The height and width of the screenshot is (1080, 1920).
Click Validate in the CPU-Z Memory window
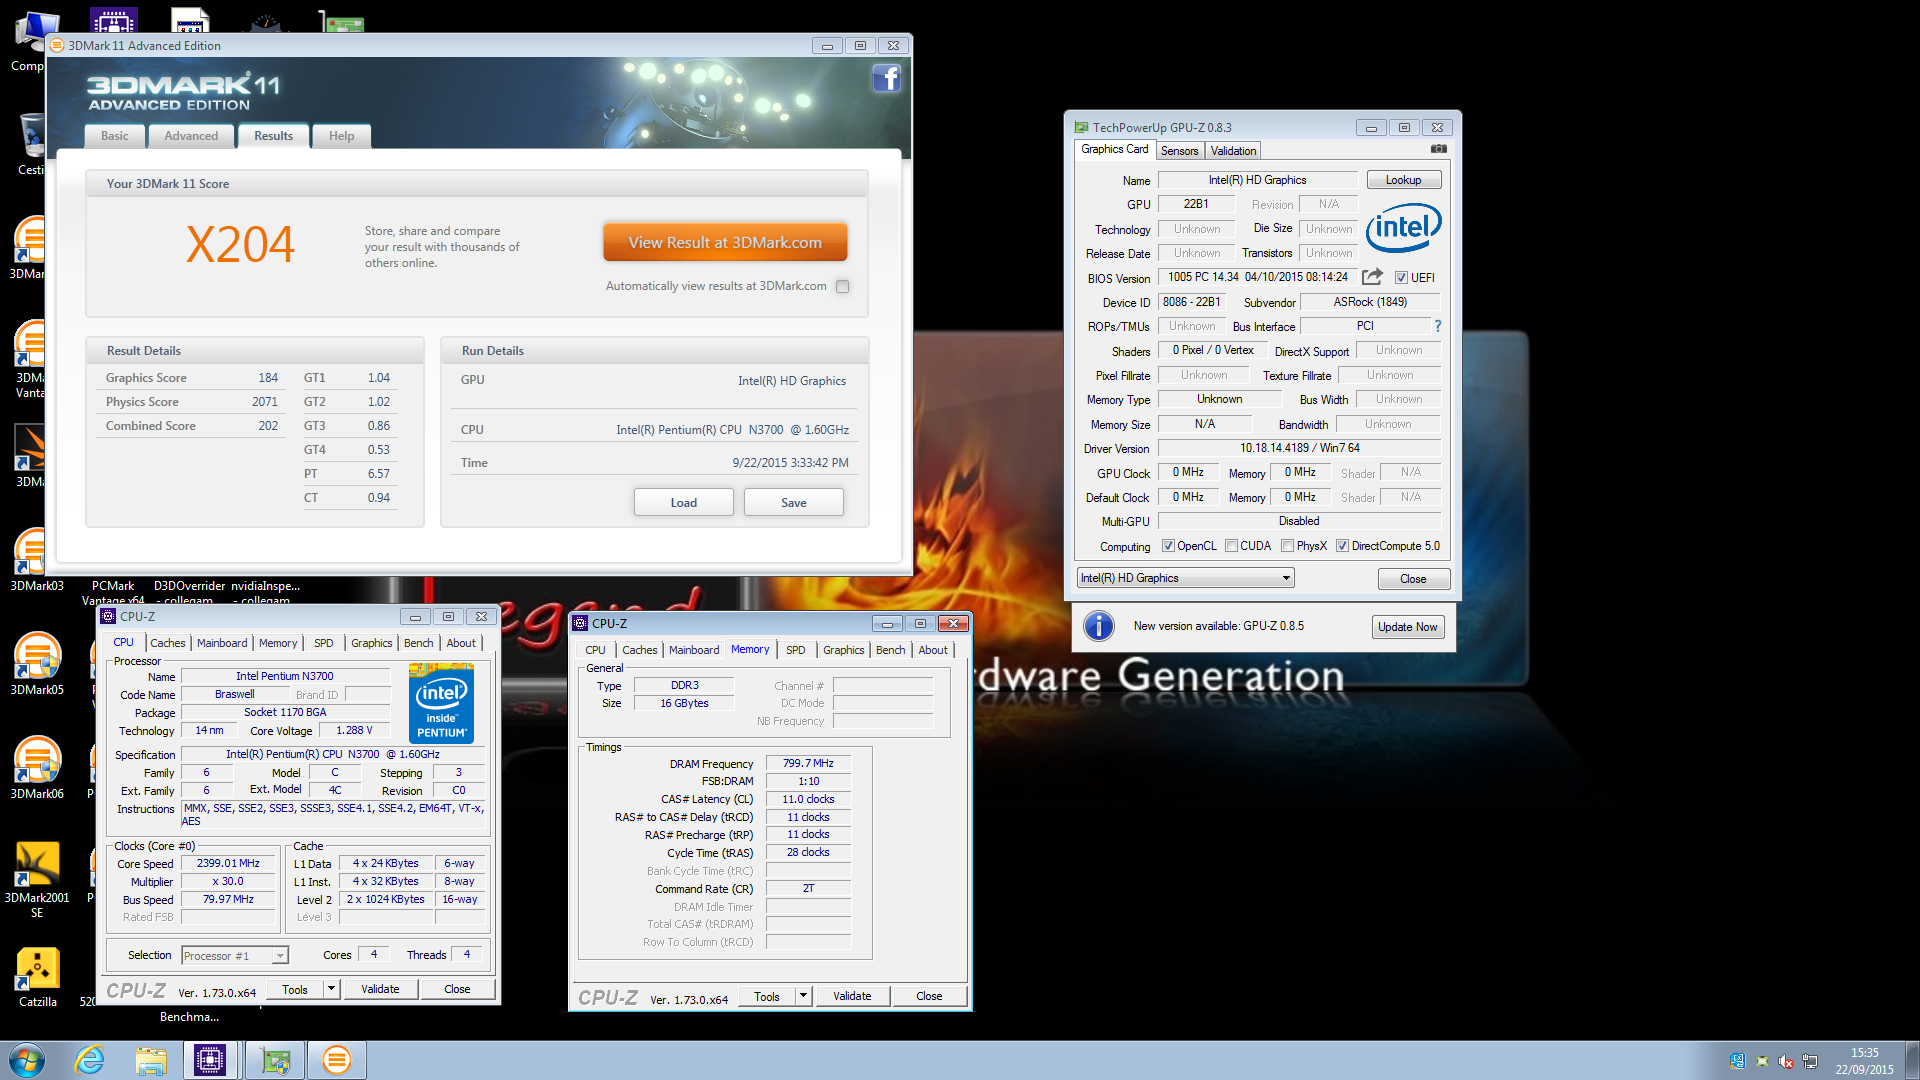click(852, 996)
